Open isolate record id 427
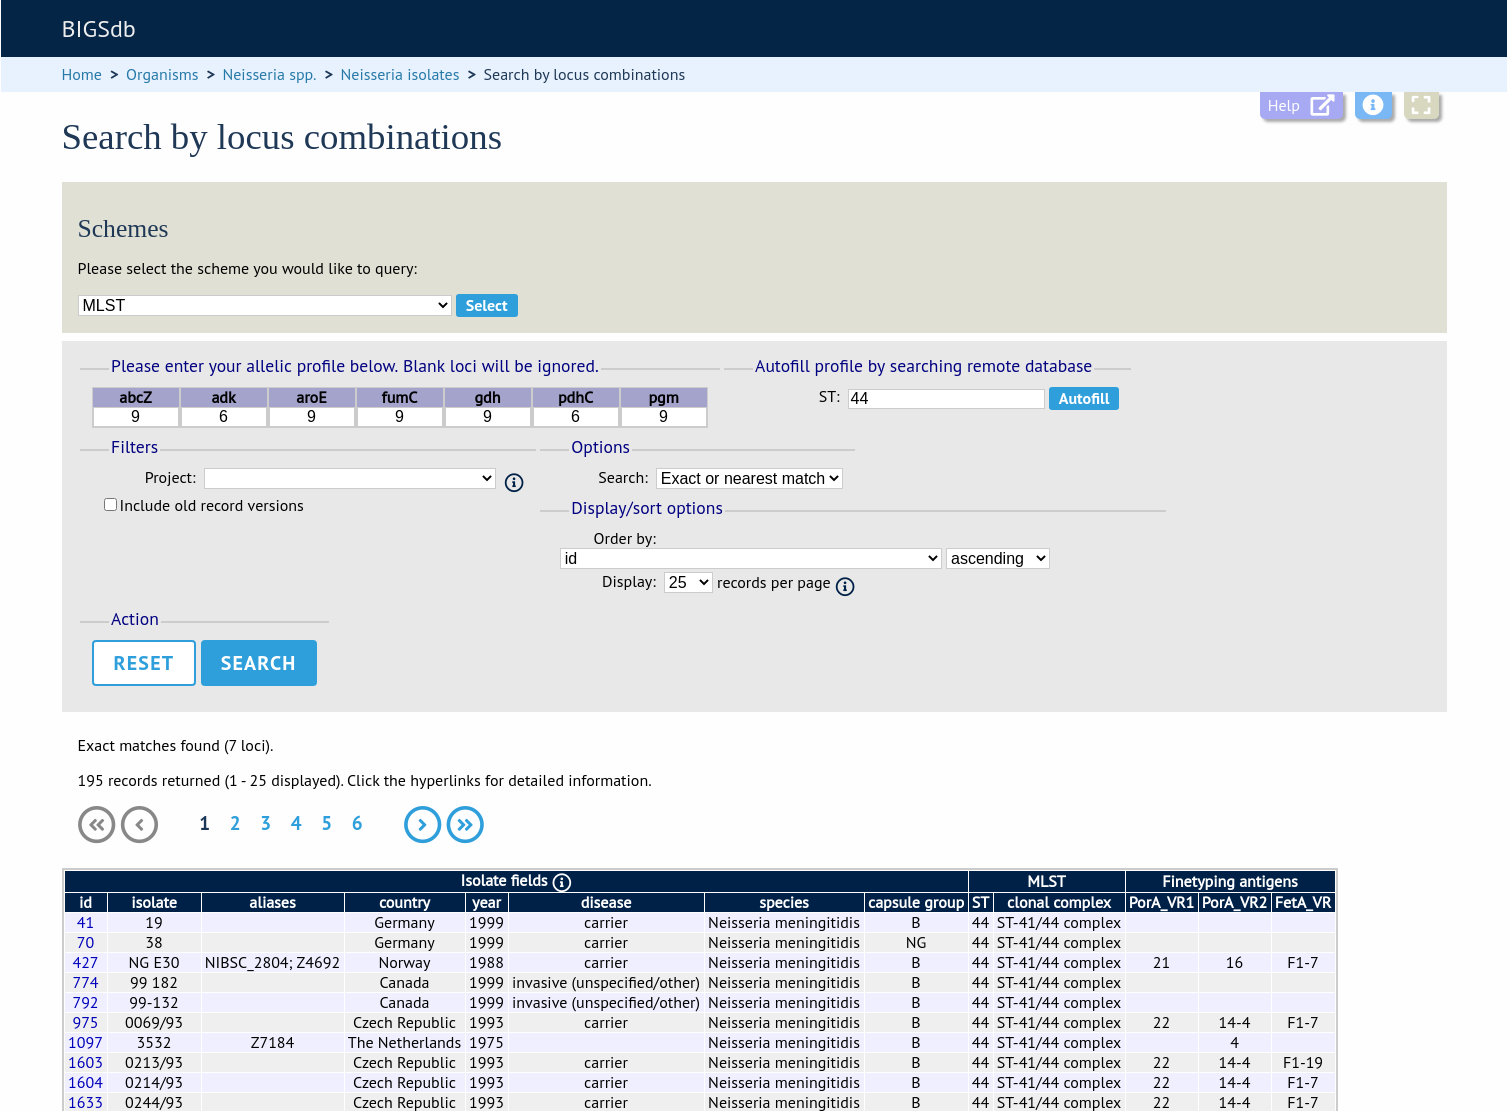The width and height of the screenshot is (1510, 1111). [85, 963]
